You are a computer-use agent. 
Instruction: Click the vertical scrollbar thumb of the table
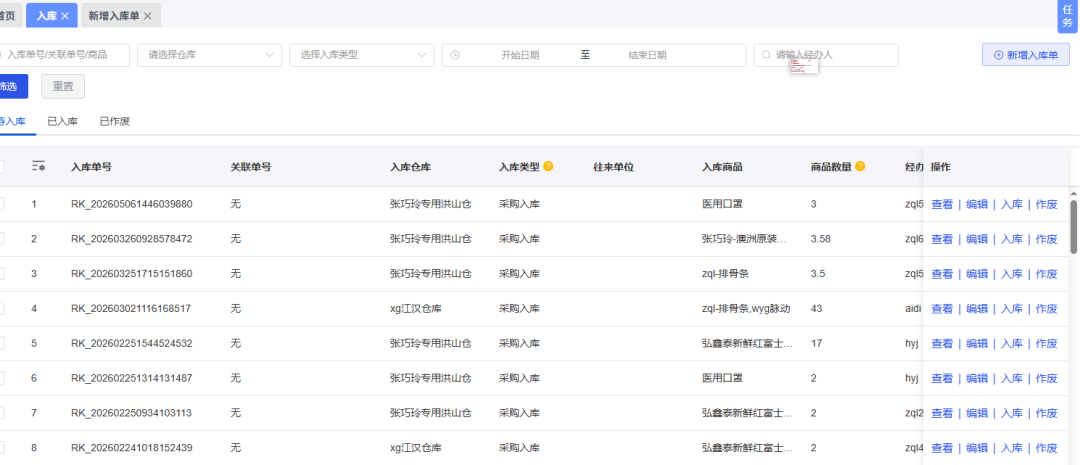pyautogui.click(x=1073, y=227)
